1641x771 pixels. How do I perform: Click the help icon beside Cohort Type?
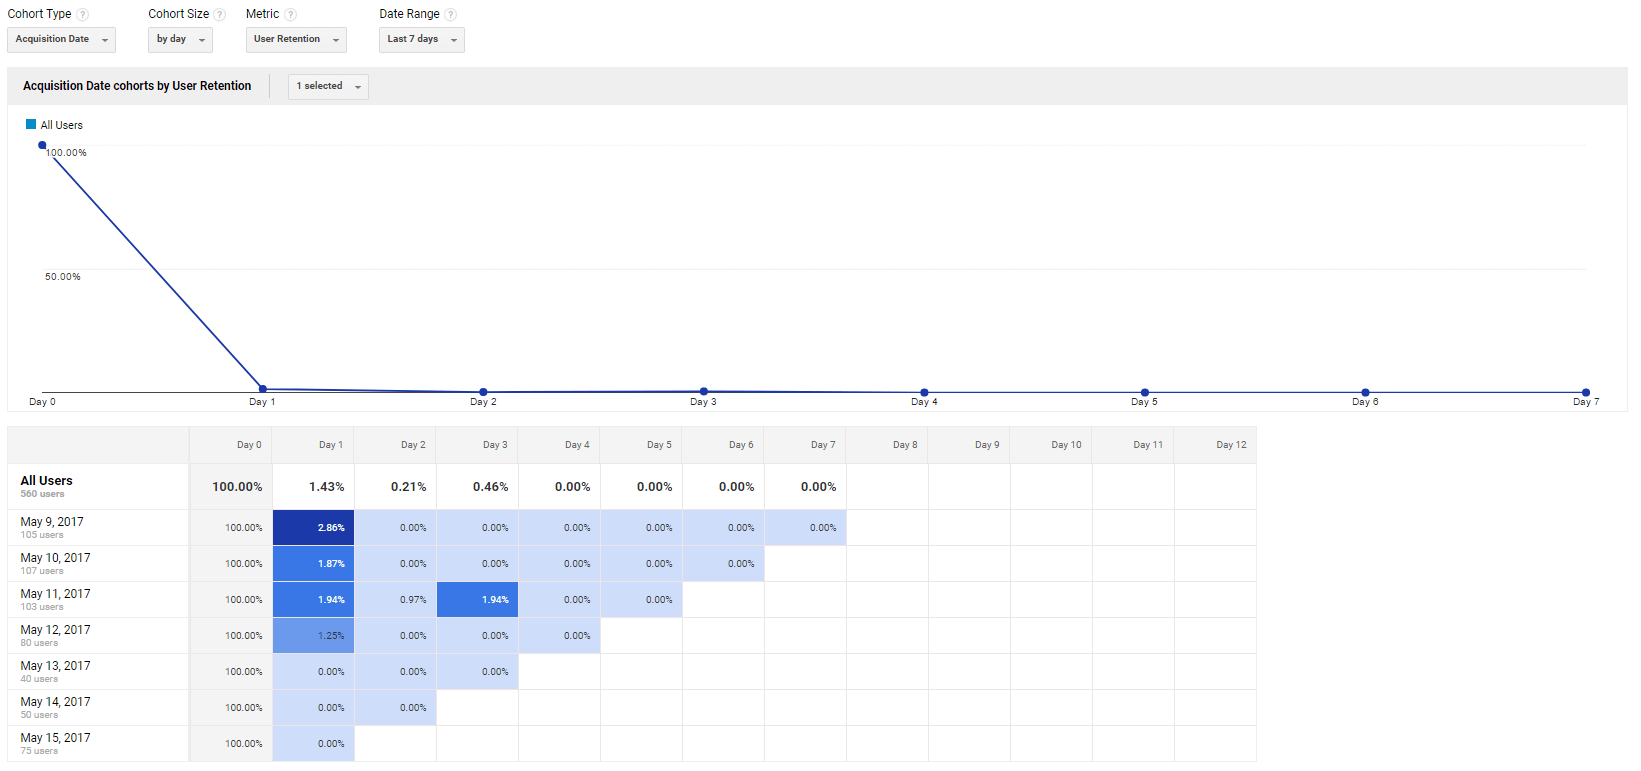(x=83, y=15)
